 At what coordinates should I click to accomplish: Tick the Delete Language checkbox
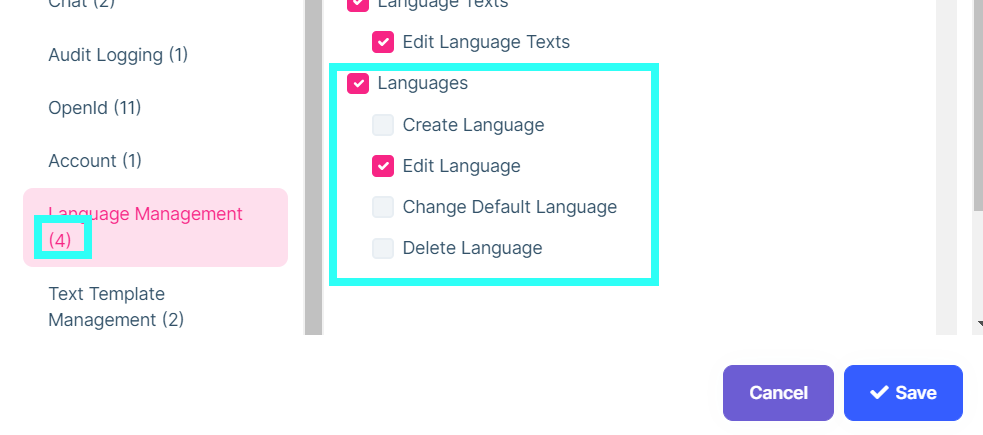[383, 248]
